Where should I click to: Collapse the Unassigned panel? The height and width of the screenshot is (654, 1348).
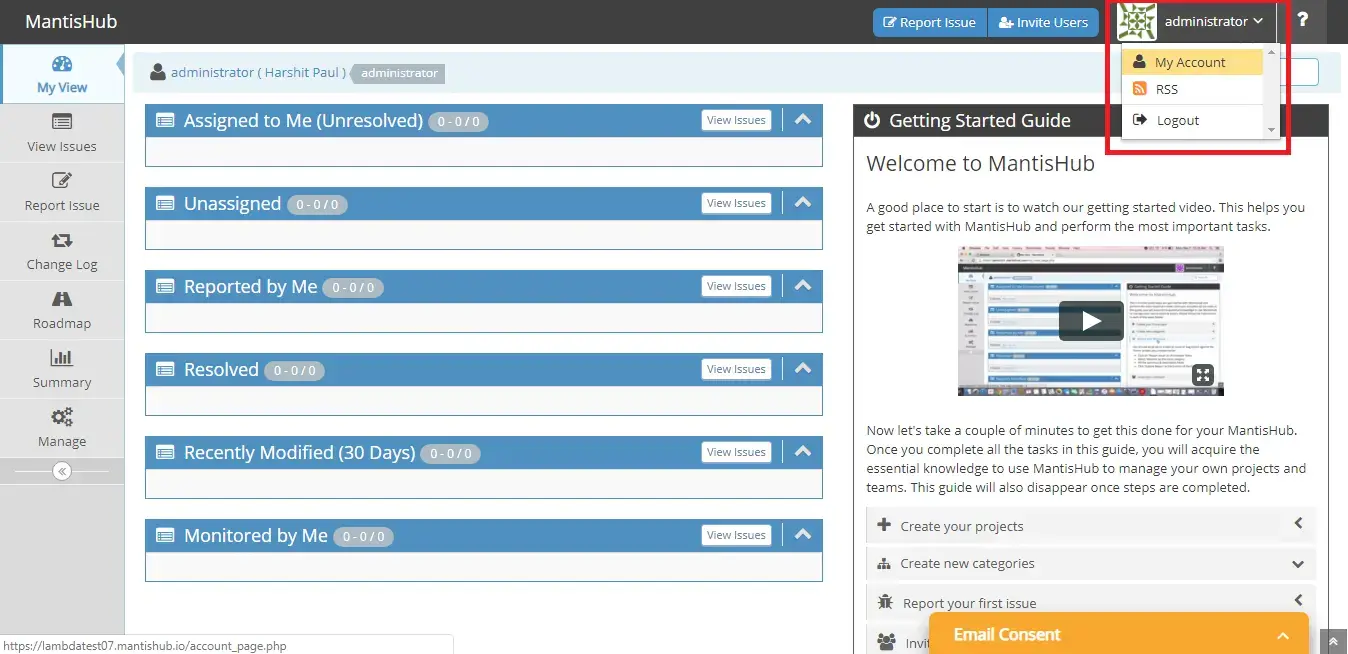coord(802,203)
